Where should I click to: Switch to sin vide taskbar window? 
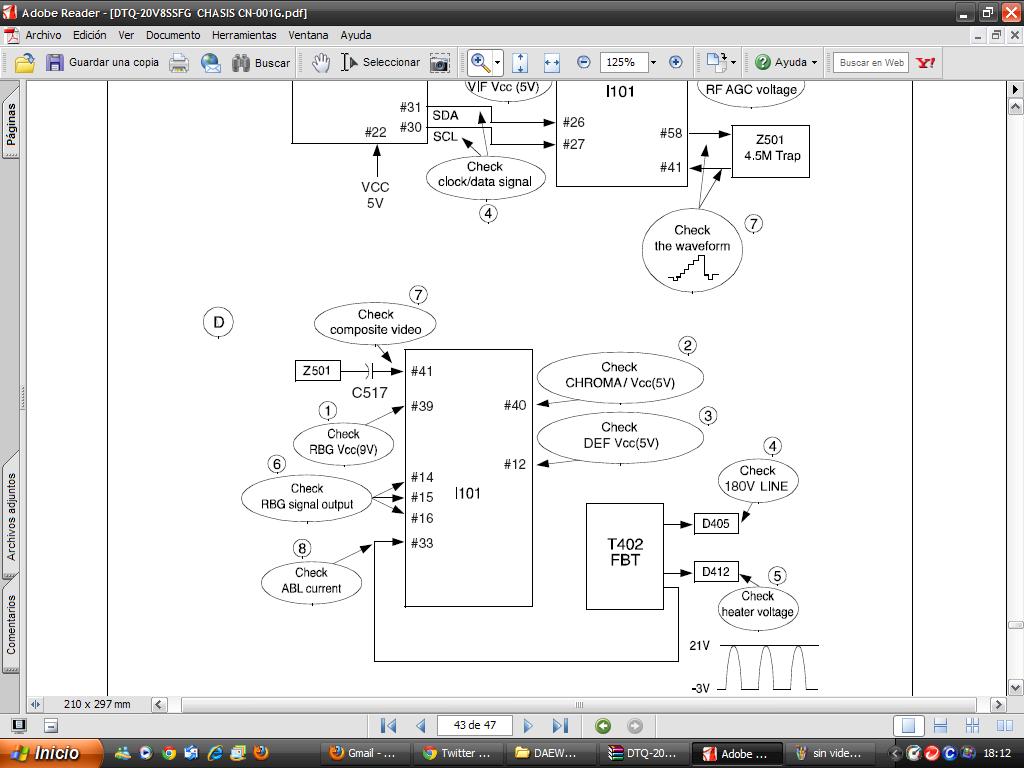click(828, 753)
